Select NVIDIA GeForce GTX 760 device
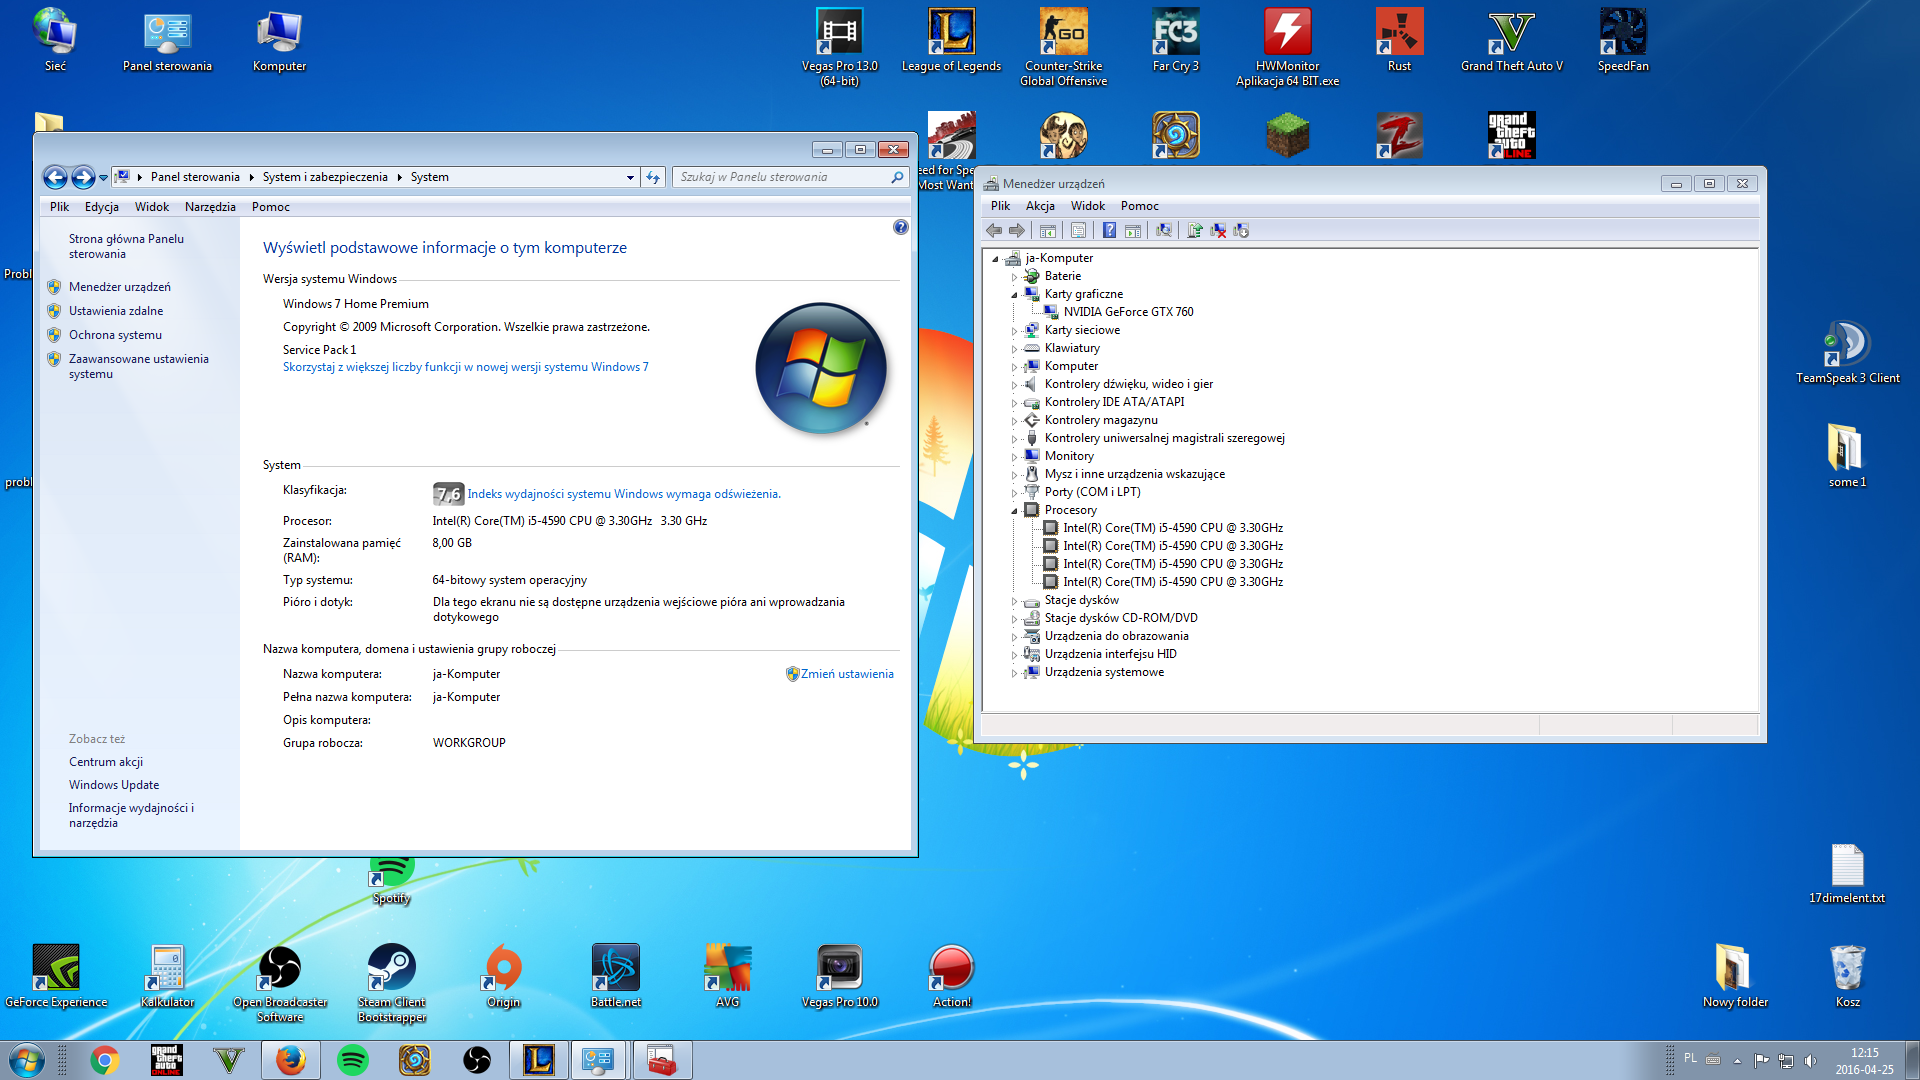 pyautogui.click(x=1128, y=312)
